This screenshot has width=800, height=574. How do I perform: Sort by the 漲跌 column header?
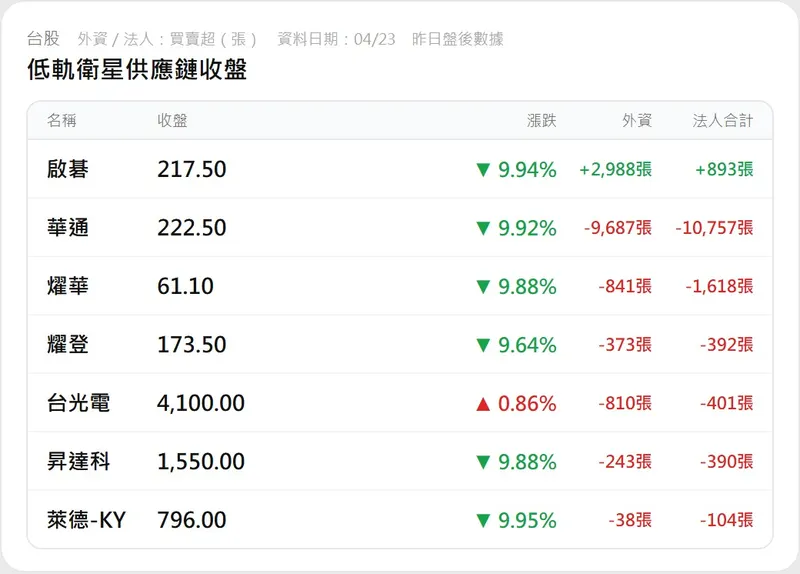click(541, 121)
